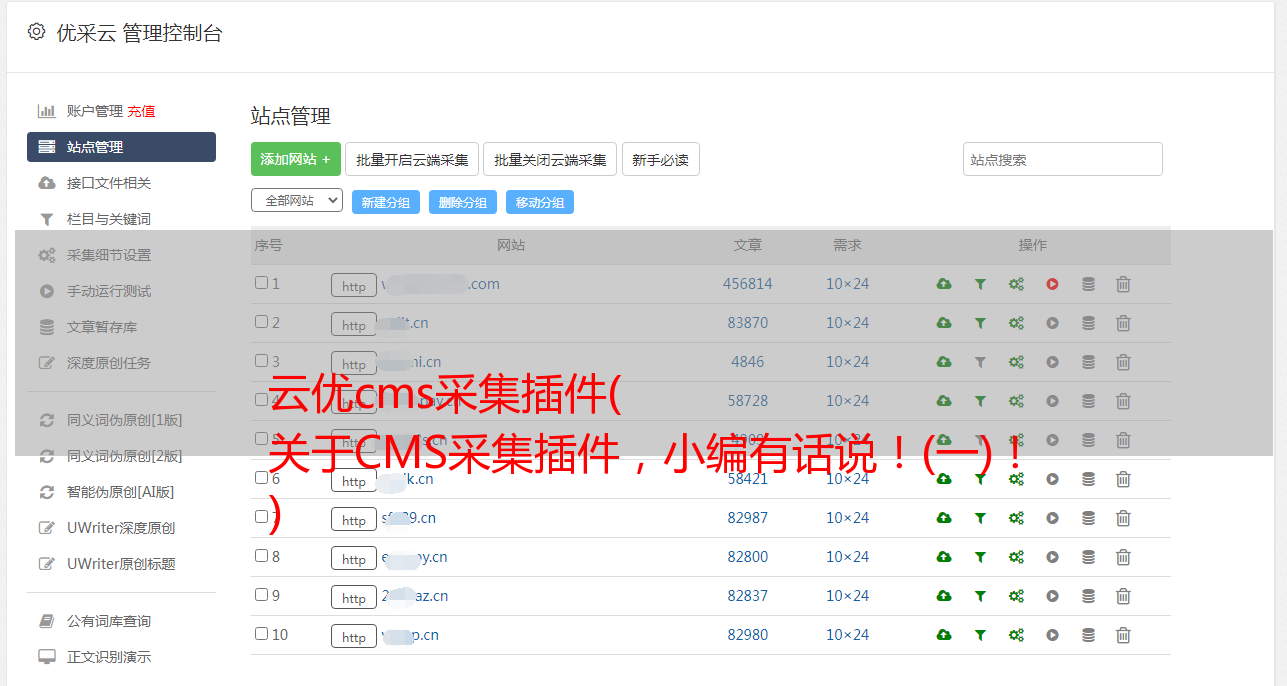This screenshot has height=686, width=1287.
Task: Open database icon for row with 82987 articles
Action: pyautogui.click(x=1088, y=518)
